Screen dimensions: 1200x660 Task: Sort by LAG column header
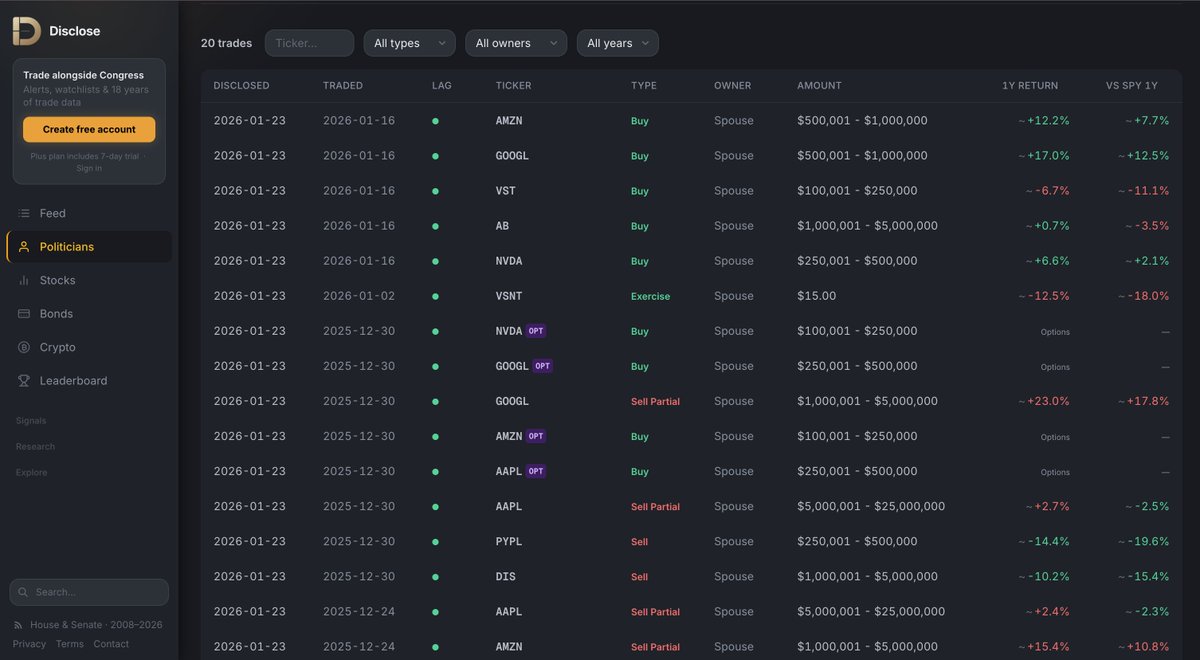point(442,86)
